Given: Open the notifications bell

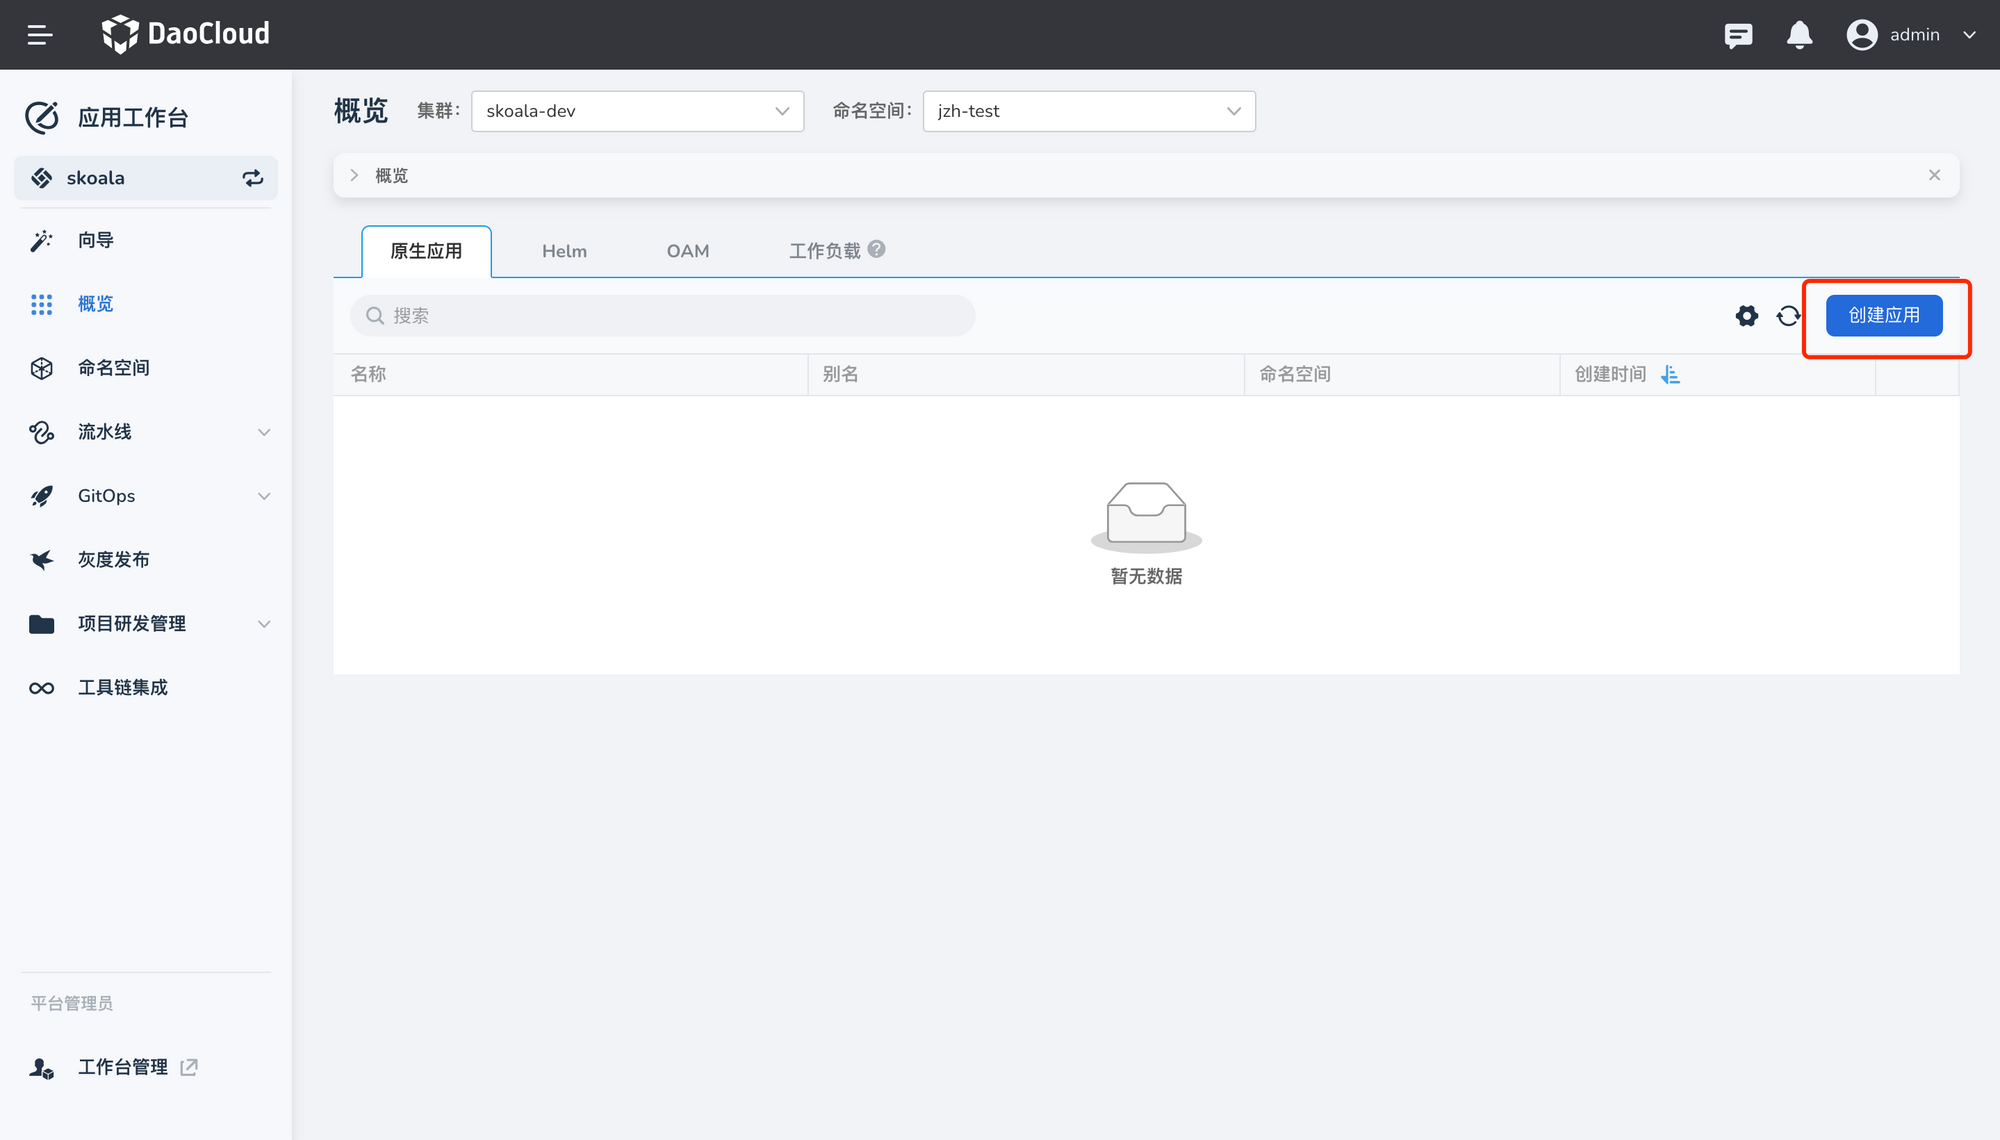Looking at the screenshot, I should pyautogui.click(x=1799, y=35).
